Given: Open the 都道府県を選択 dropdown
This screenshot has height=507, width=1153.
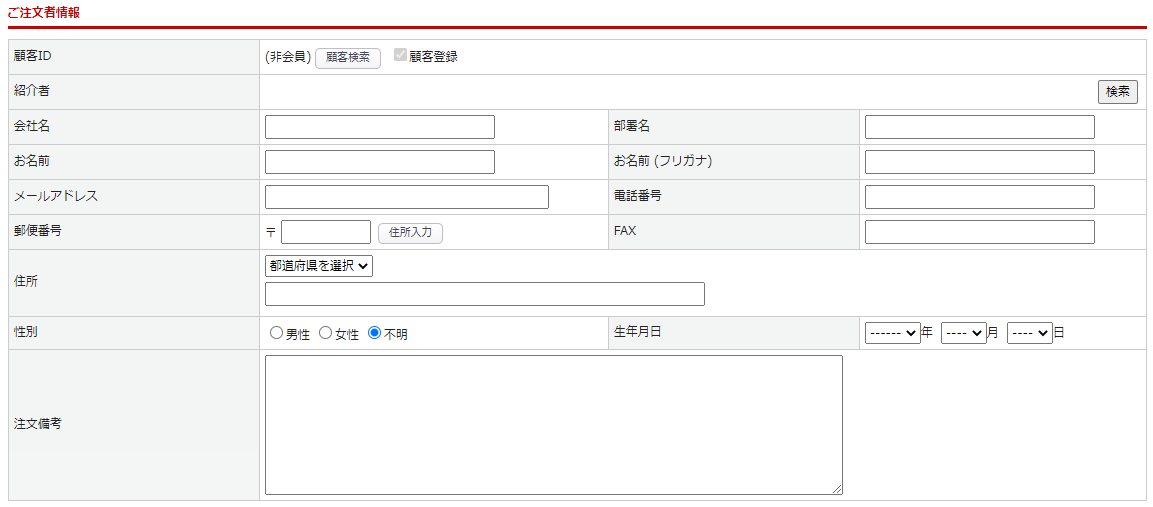Looking at the screenshot, I should 318,265.
